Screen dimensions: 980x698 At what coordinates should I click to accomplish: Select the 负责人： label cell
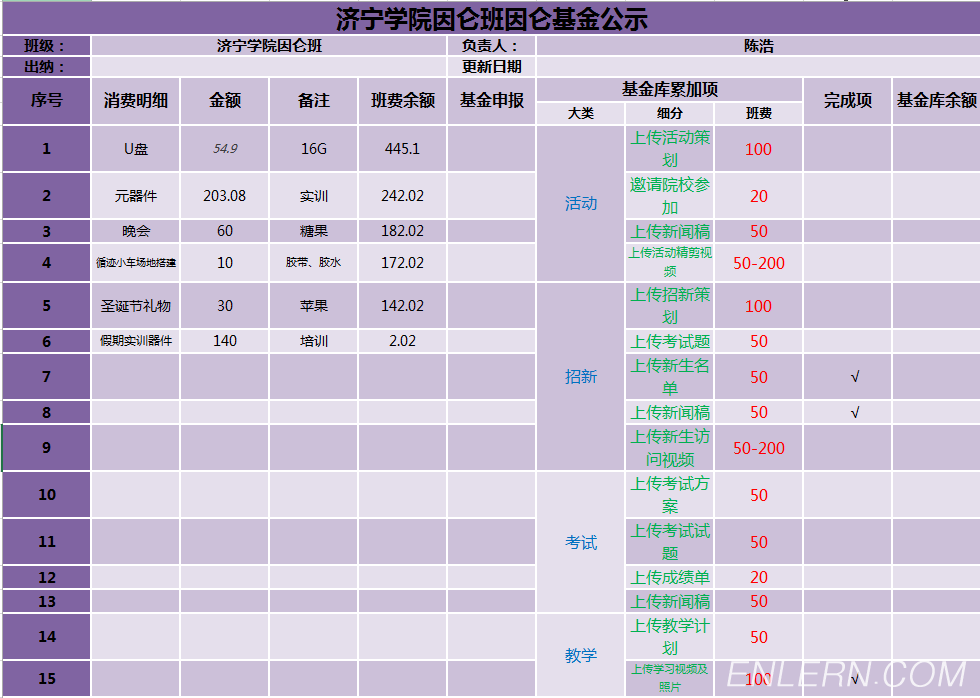(492, 46)
